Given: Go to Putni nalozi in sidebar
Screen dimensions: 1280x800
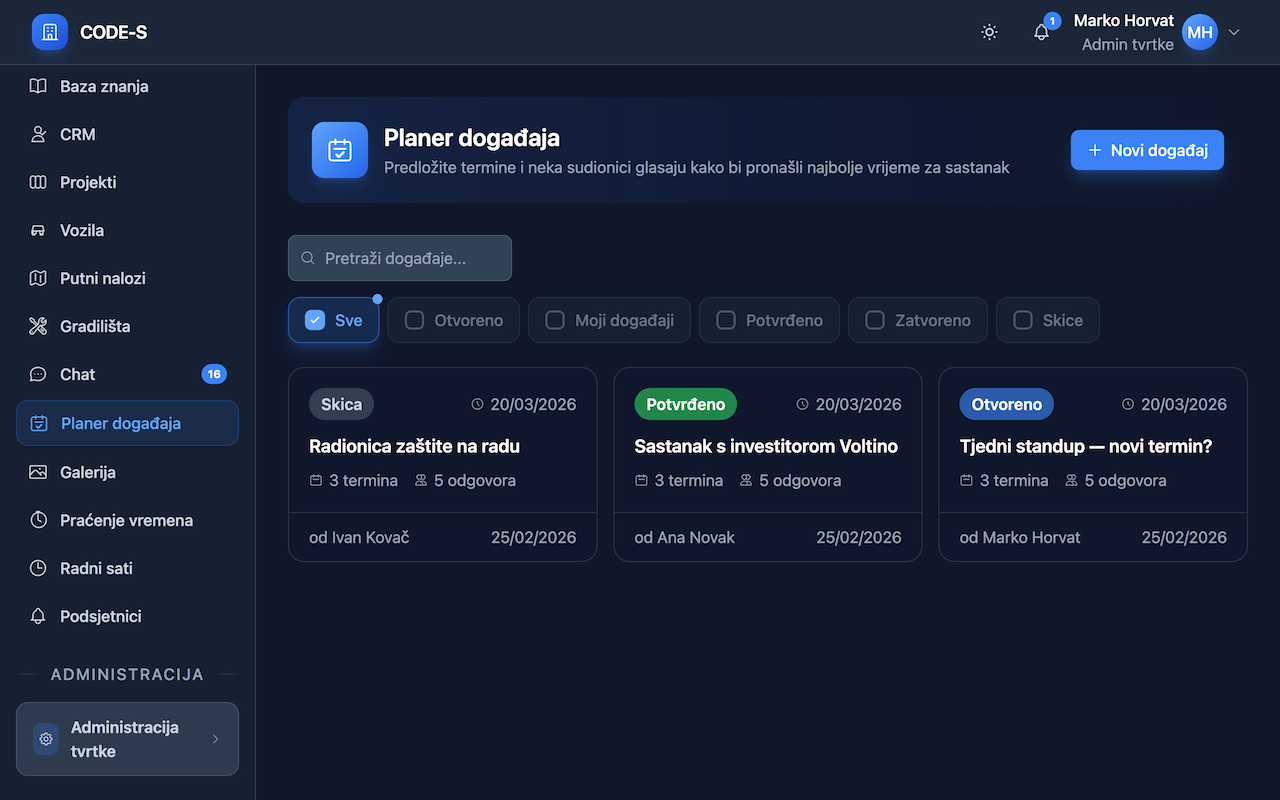Looking at the screenshot, I should pyautogui.click(x=102, y=278).
